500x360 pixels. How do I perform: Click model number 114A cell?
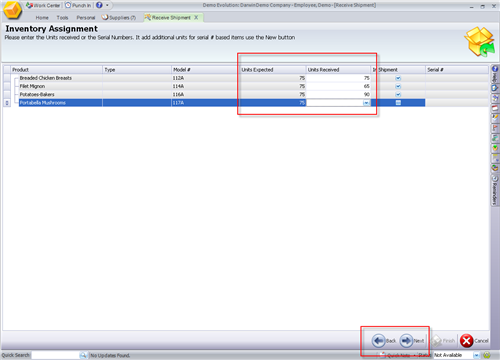click(205, 86)
